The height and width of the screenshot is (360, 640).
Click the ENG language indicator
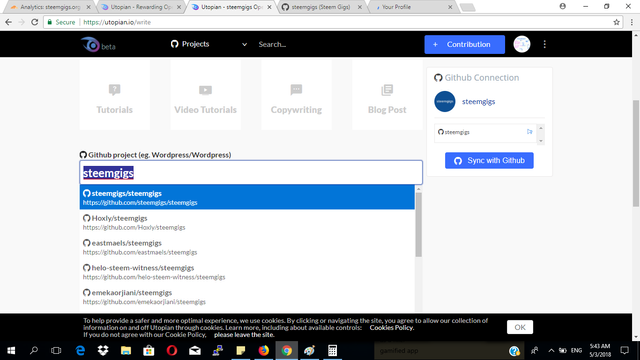point(576,350)
